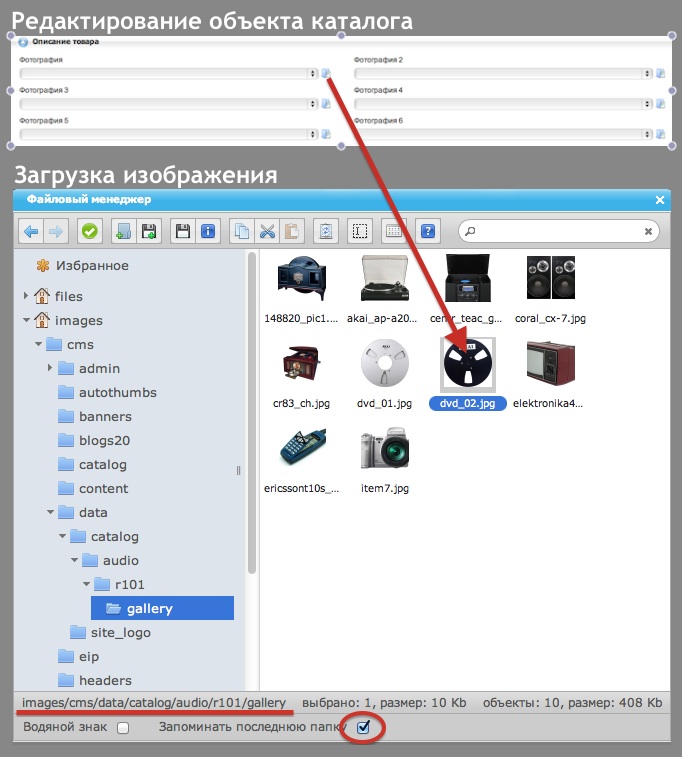Confirm file selection with green checkmark icon
The width and height of the screenshot is (682, 757).
click(x=89, y=231)
